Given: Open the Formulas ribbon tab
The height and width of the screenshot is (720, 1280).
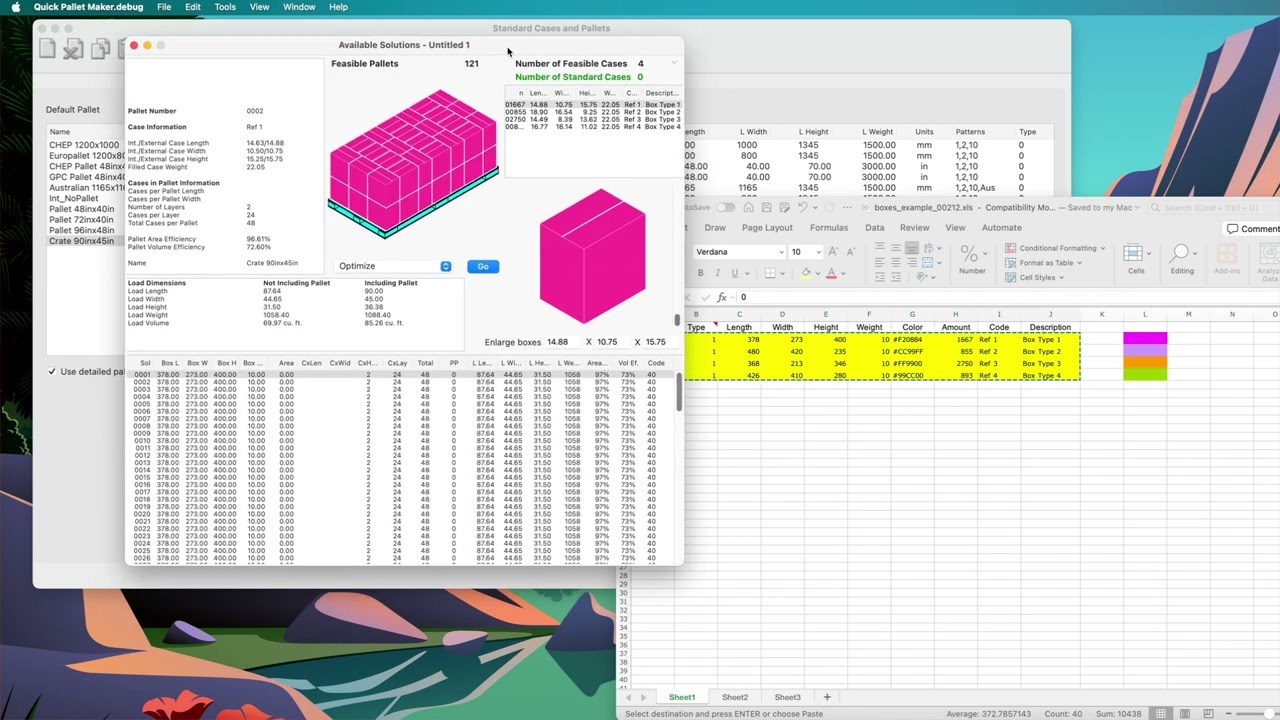Looking at the screenshot, I should (x=829, y=228).
